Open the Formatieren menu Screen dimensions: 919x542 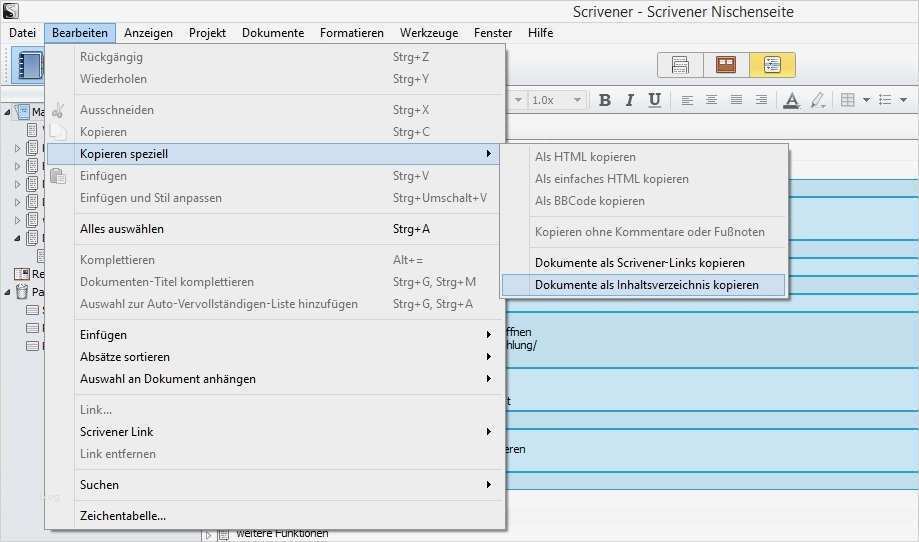click(351, 33)
